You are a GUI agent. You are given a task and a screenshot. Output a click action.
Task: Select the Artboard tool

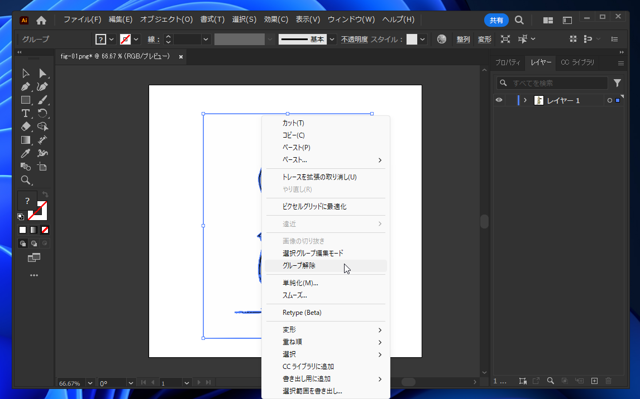[42, 166]
